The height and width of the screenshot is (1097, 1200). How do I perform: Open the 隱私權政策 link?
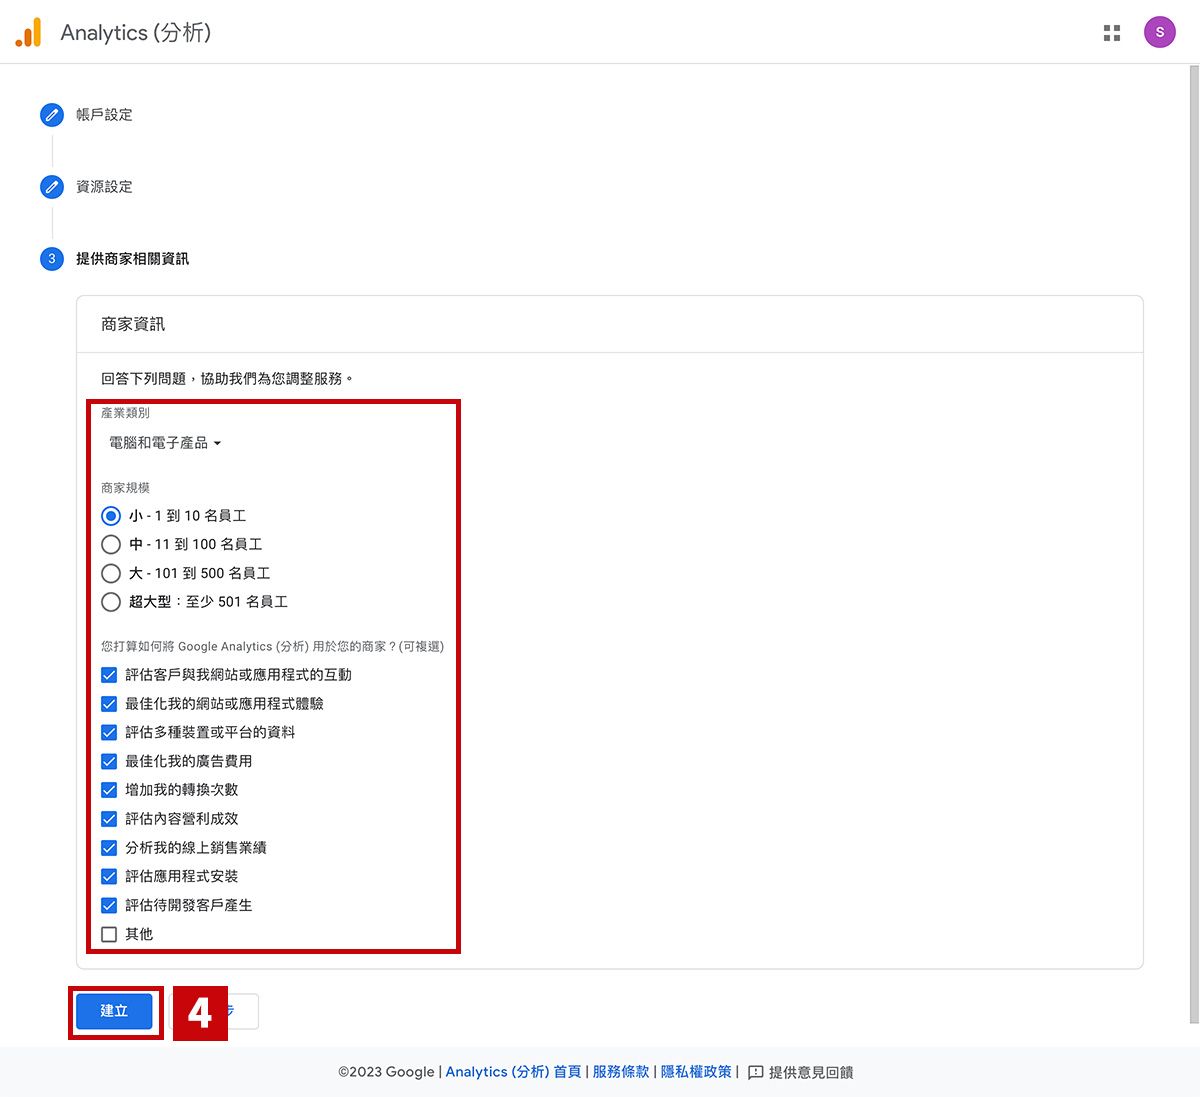pyautogui.click(x=696, y=1072)
